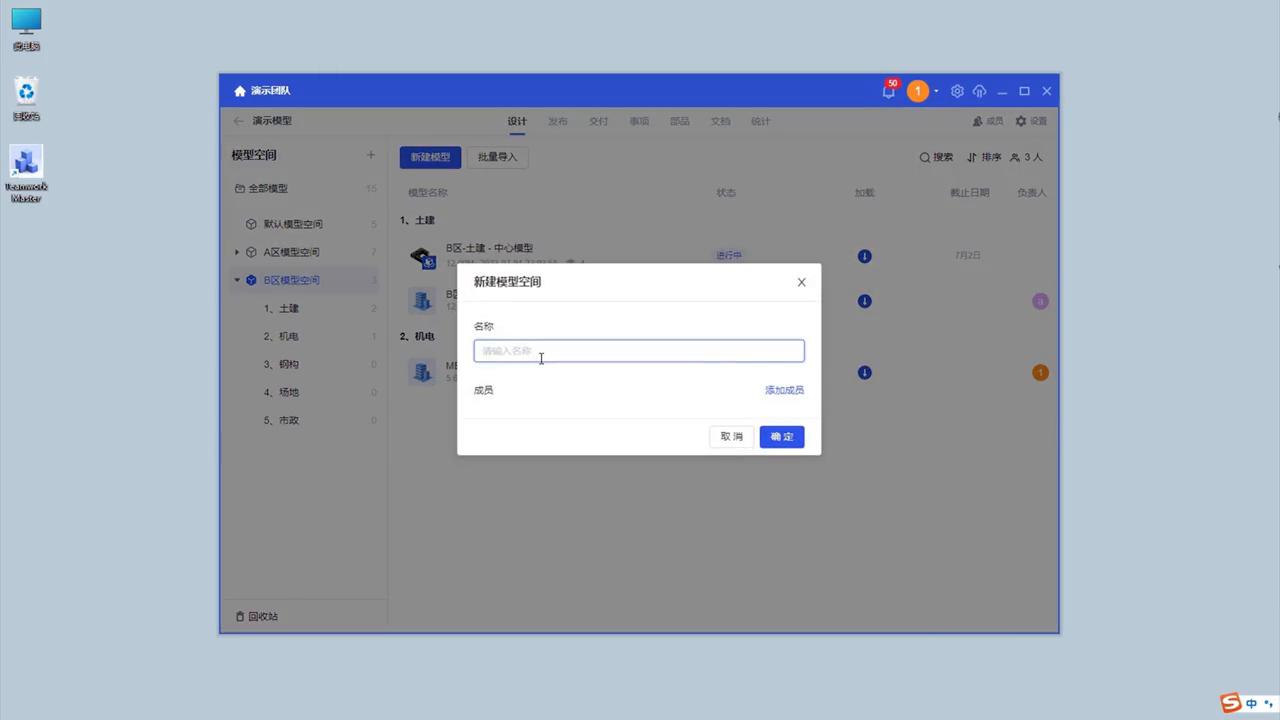Click the 加载 column header

864,193
